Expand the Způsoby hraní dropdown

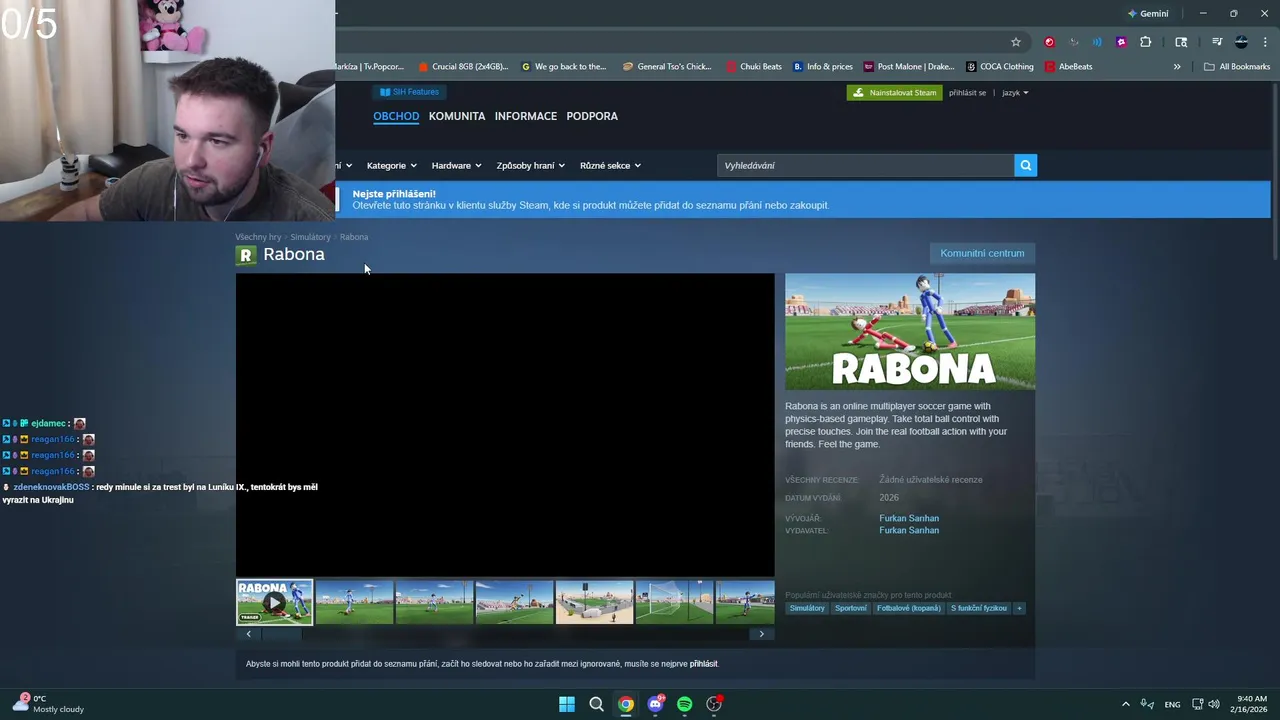pyautogui.click(x=530, y=165)
